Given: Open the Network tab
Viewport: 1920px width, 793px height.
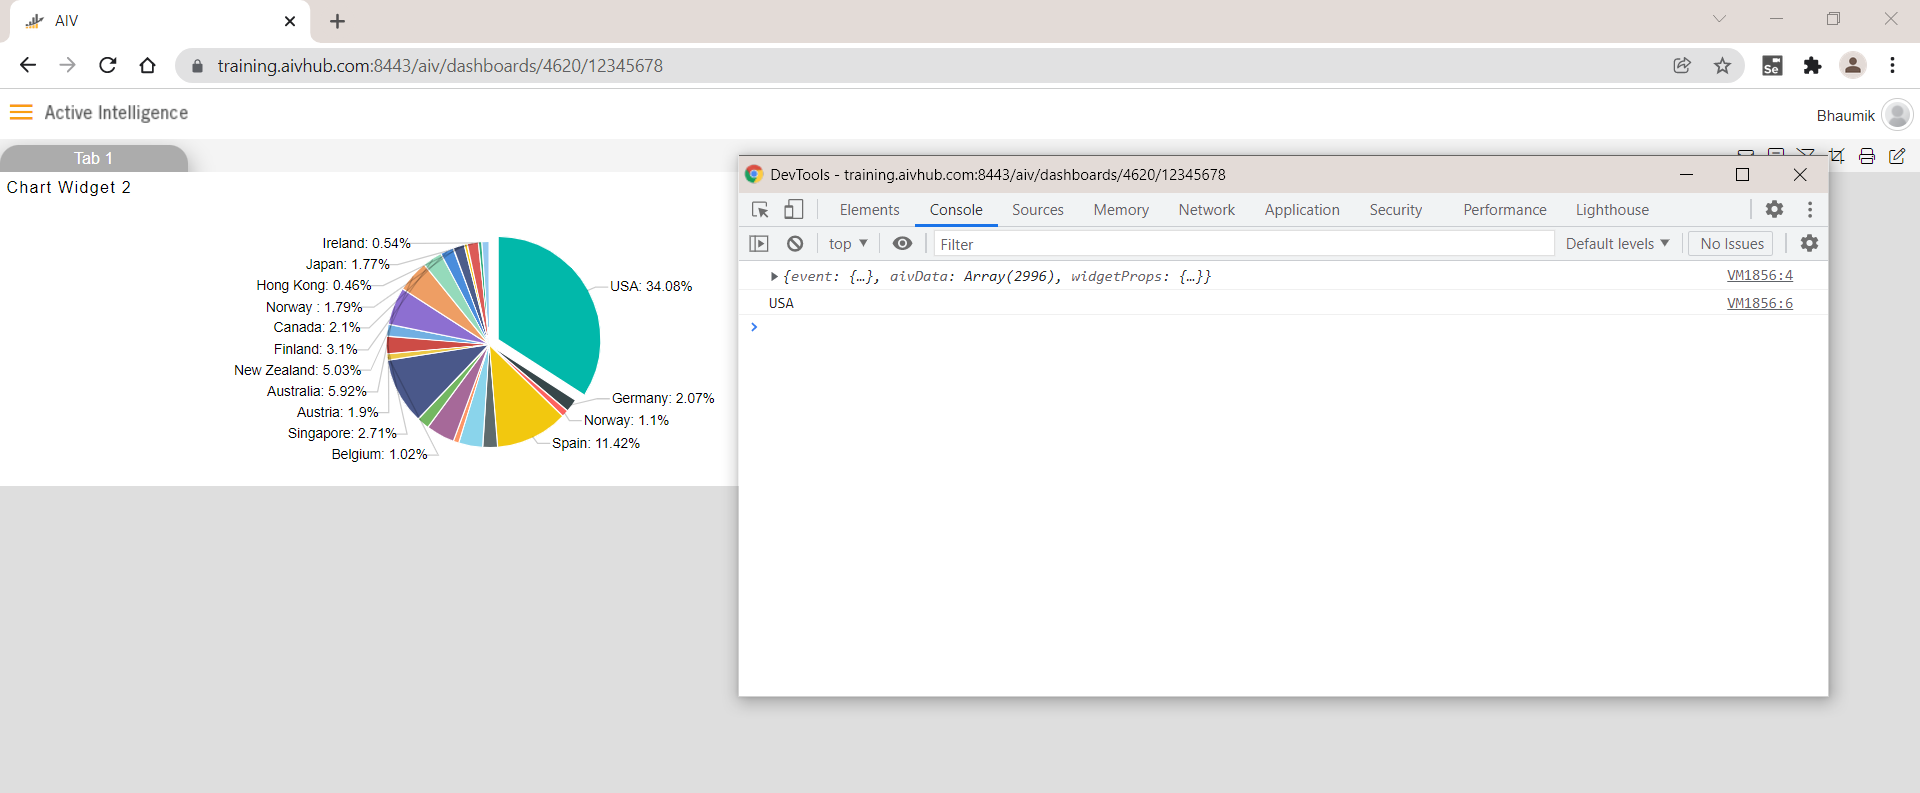Looking at the screenshot, I should (1206, 210).
